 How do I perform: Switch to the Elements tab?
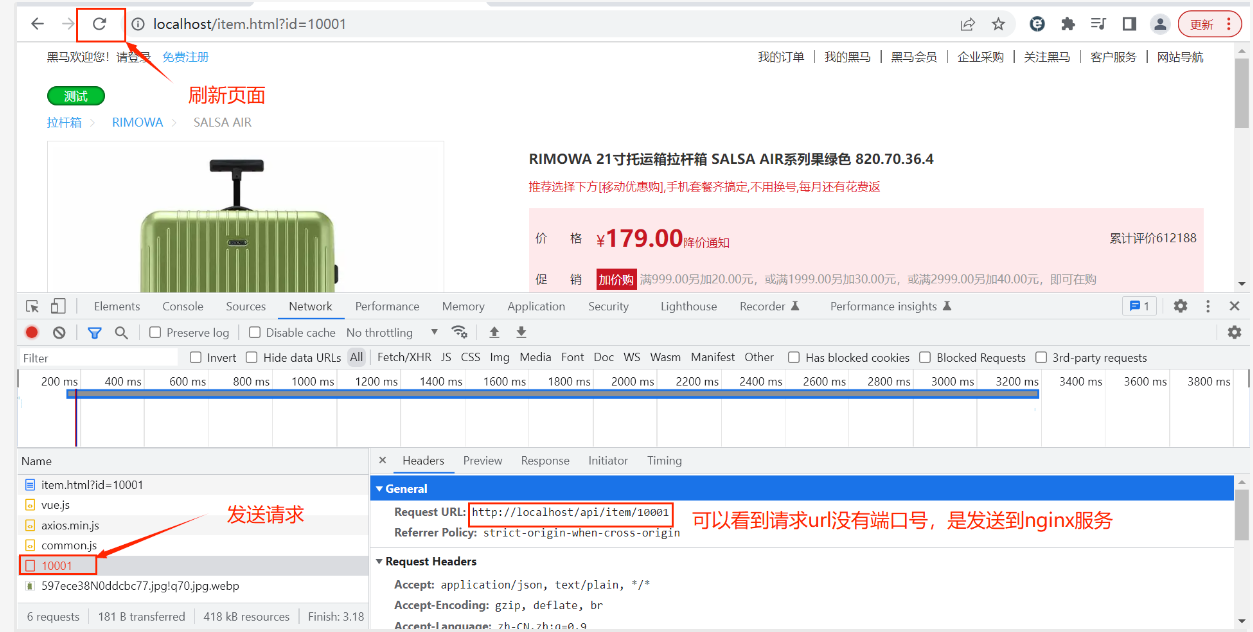[x=117, y=306]
